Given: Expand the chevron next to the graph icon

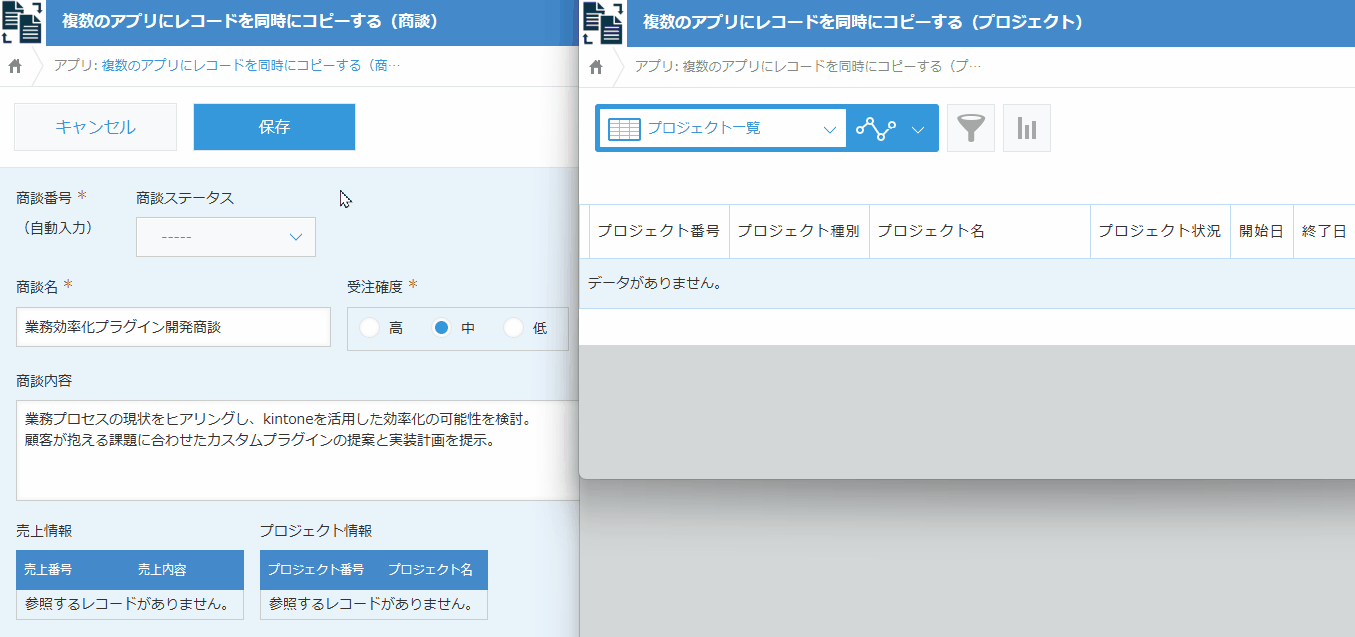Looking at the screenshot, I should coord(918,129).
